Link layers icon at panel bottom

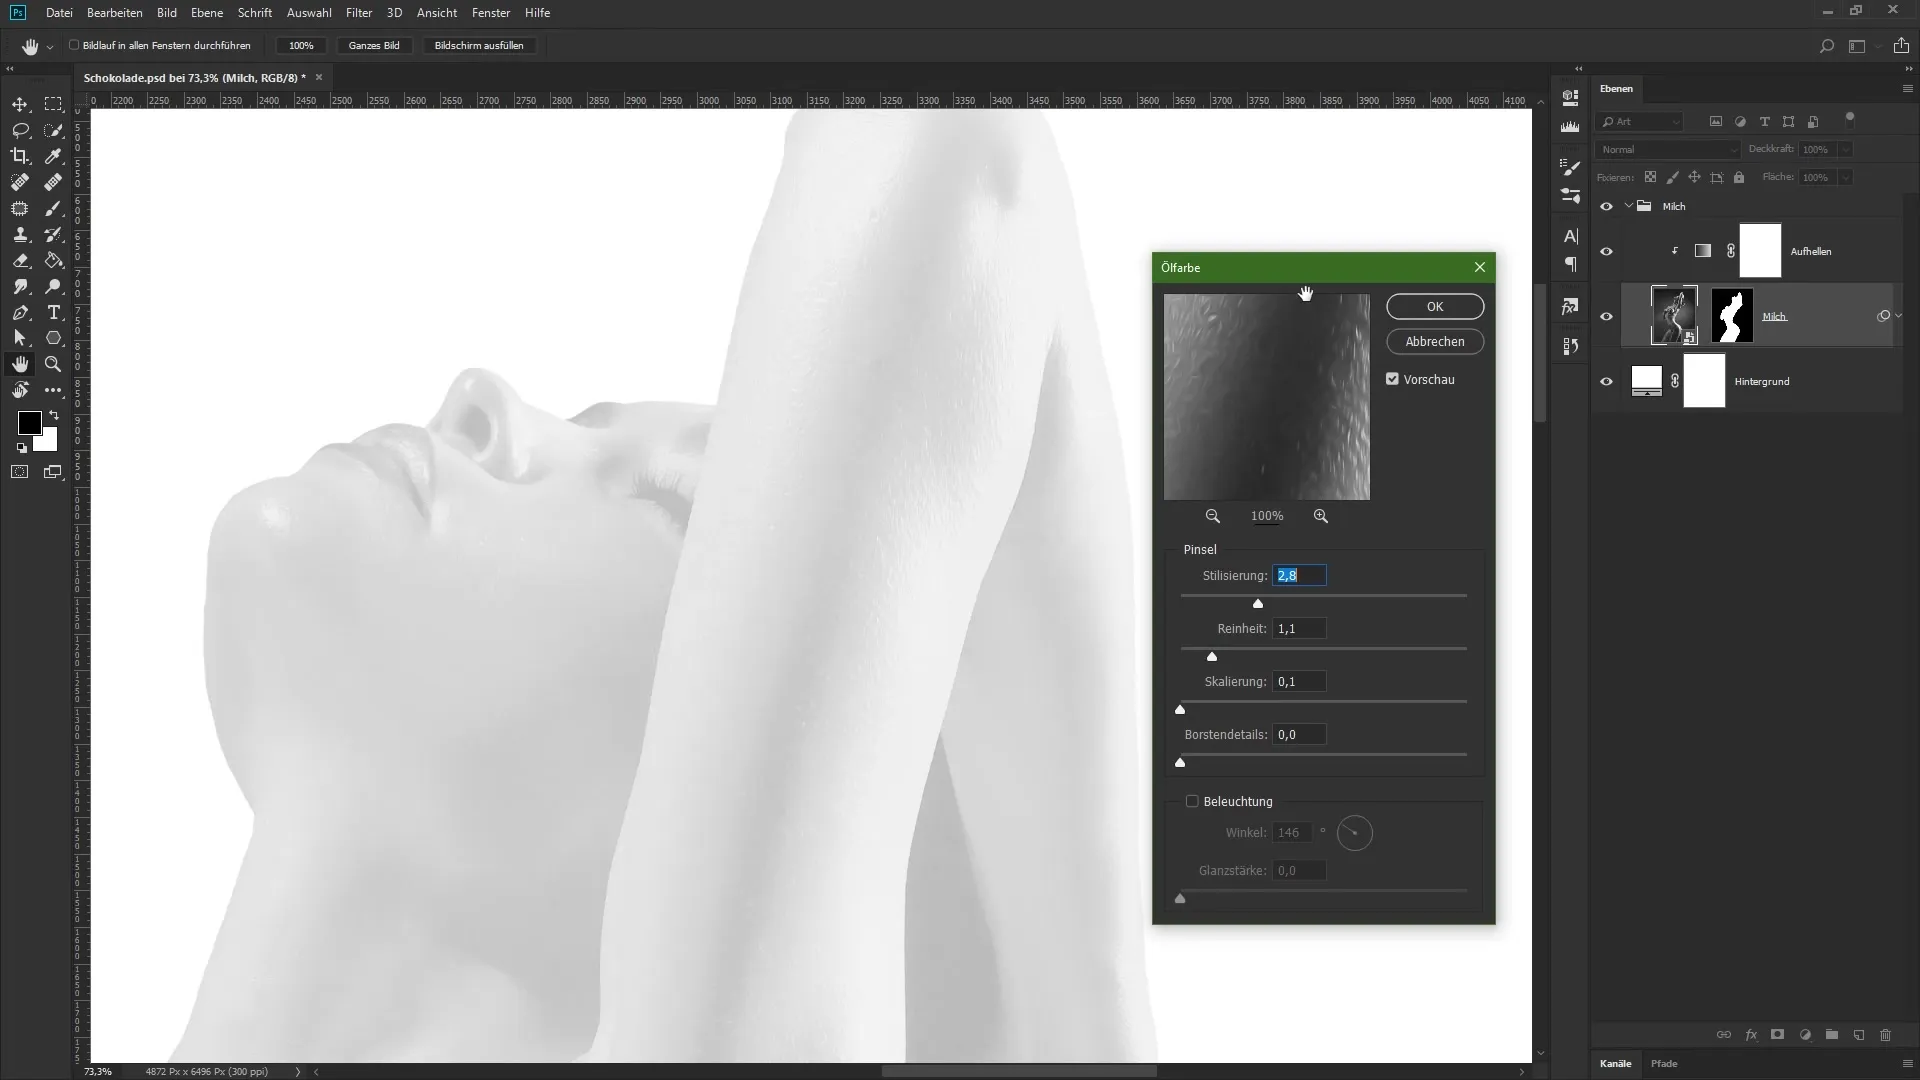[x=1724, y=1035]
